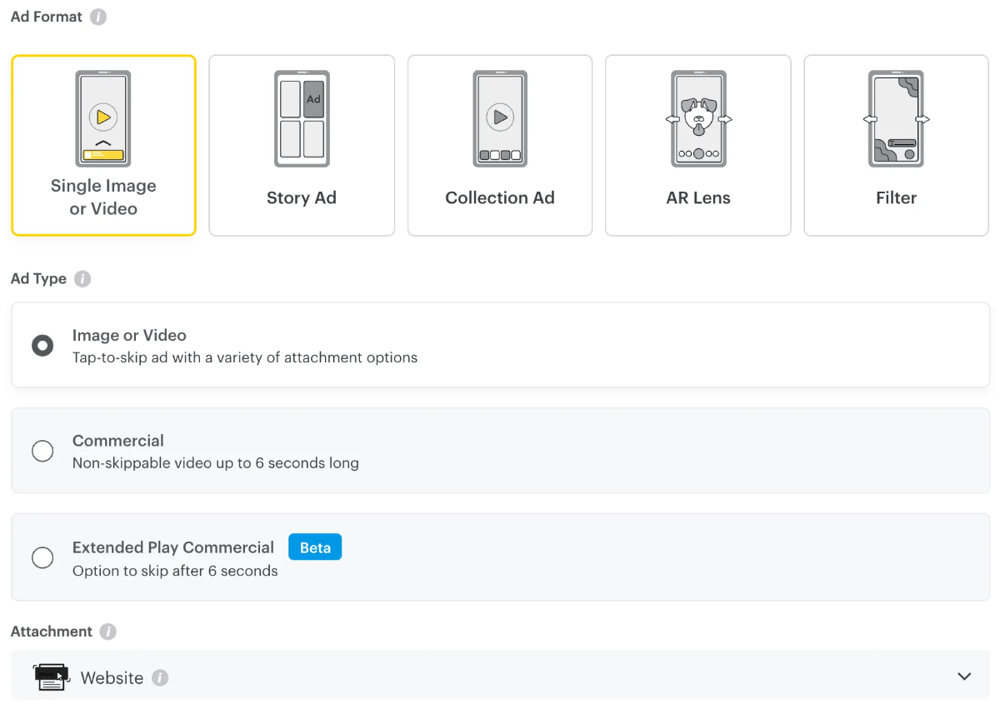Select the Image or Video radio button

pyautogui.click(x=43, y=346)
